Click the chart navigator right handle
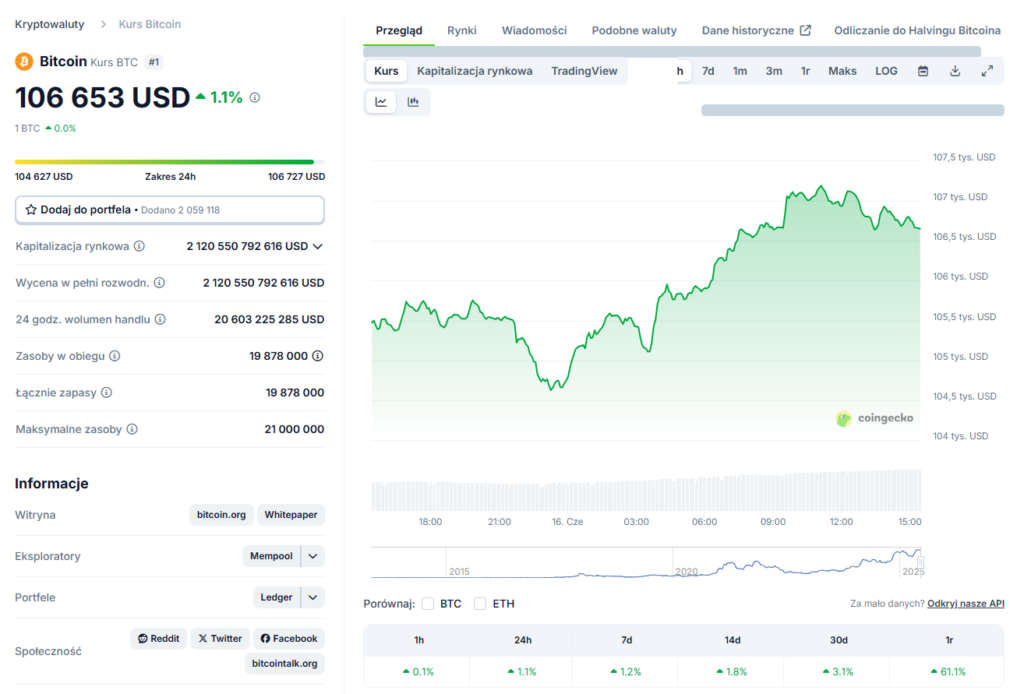1024x694 pixels. pyautogui.click(x=920, y=562)
